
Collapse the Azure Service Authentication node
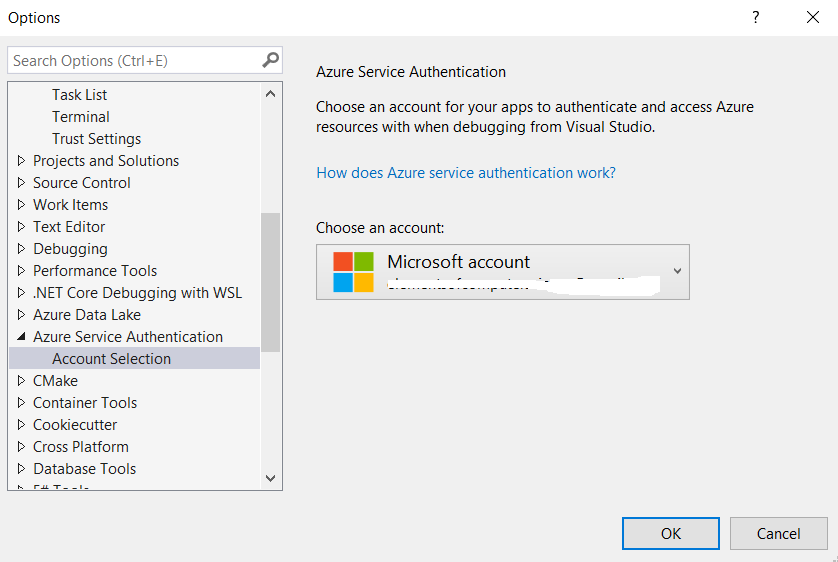coord(21,336)
